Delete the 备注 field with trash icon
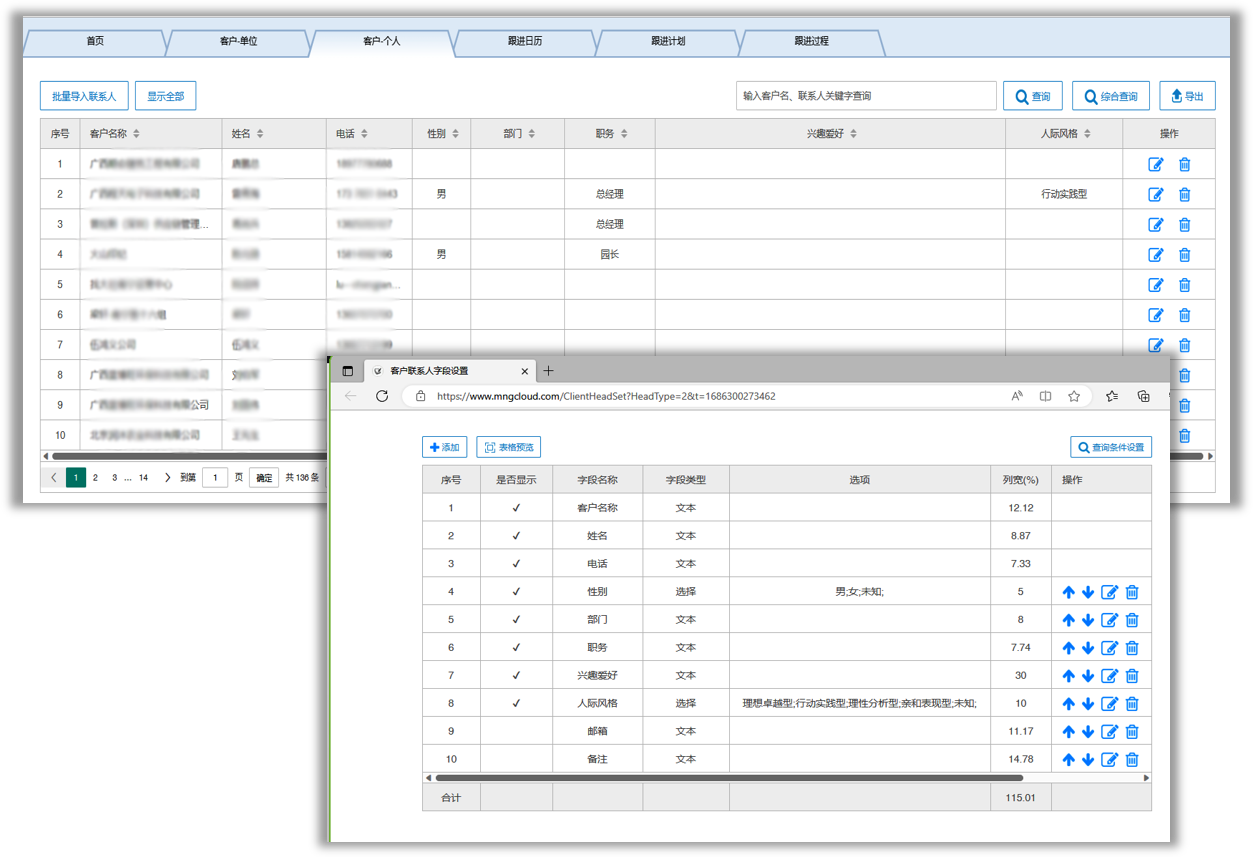This screenshot has width=1253, height=858. tap(1132, 760)
